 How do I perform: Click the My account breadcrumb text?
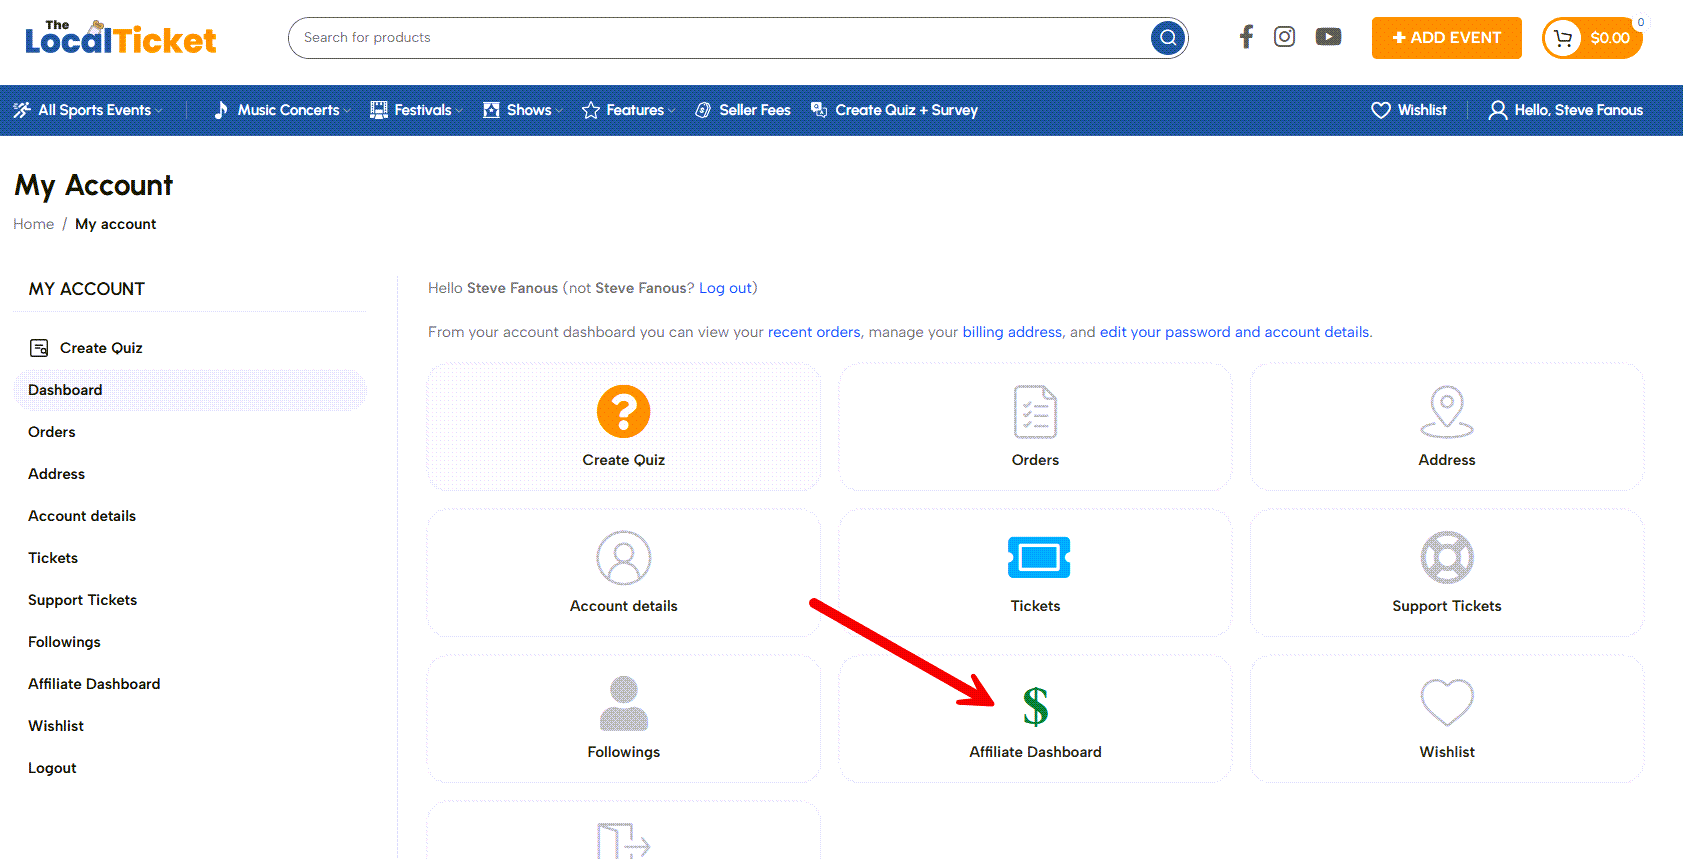116,224
